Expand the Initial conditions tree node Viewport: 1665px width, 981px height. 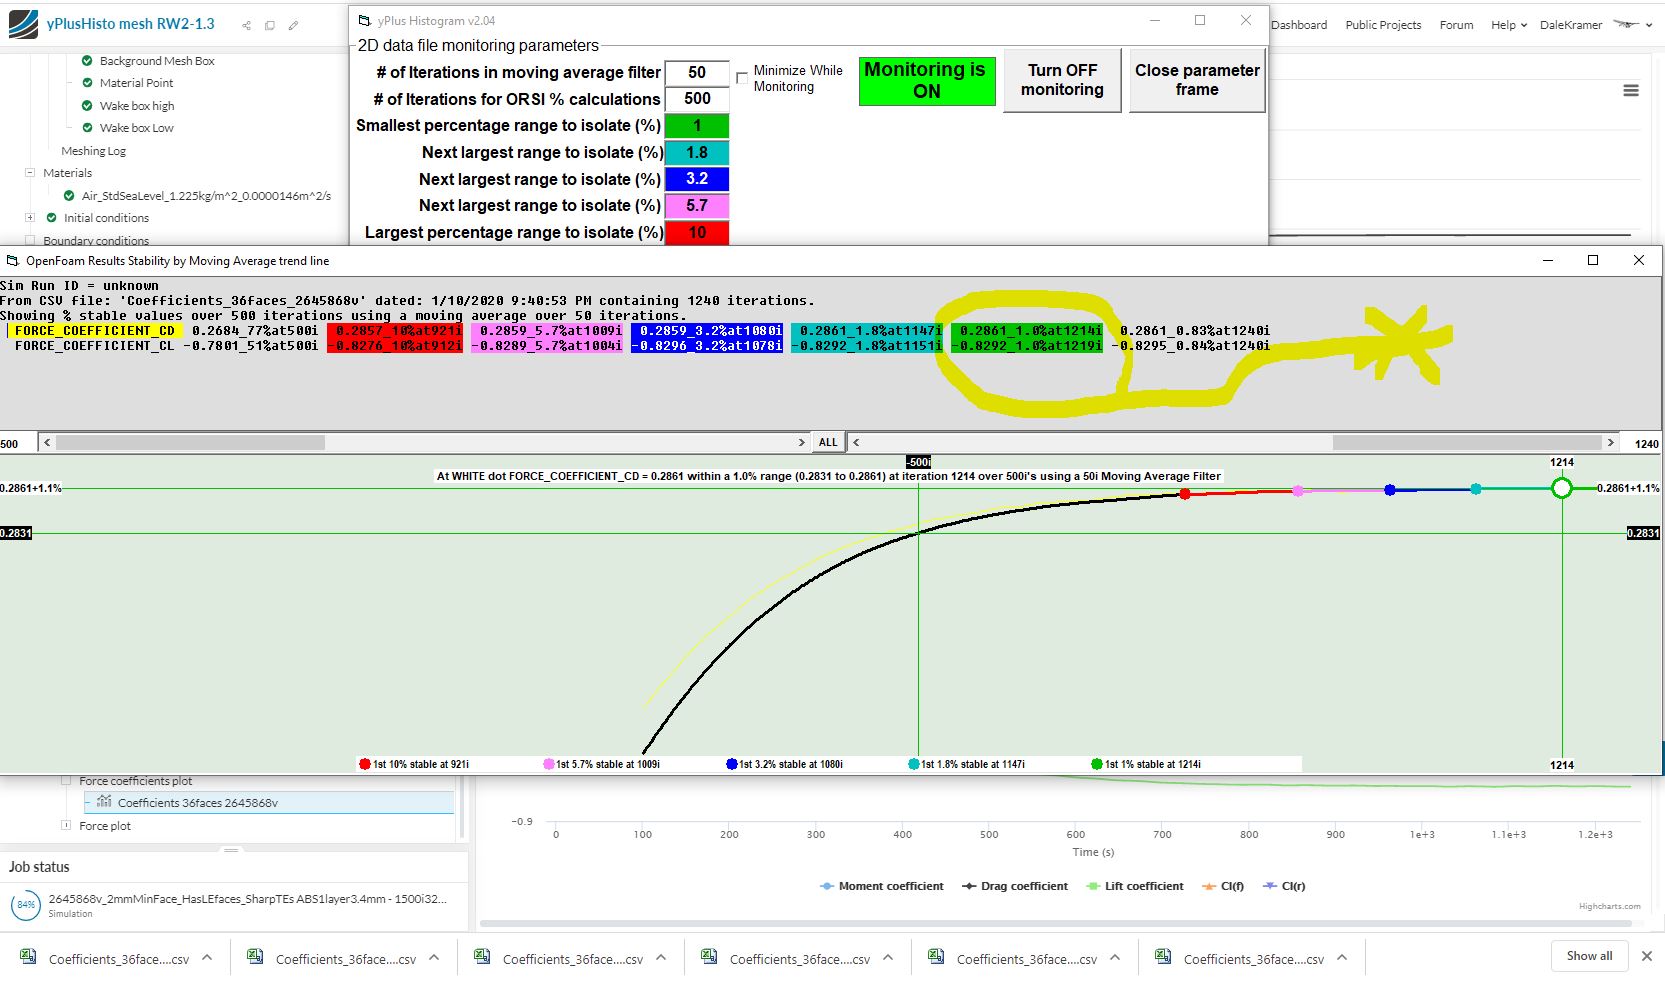pos(30,218)
